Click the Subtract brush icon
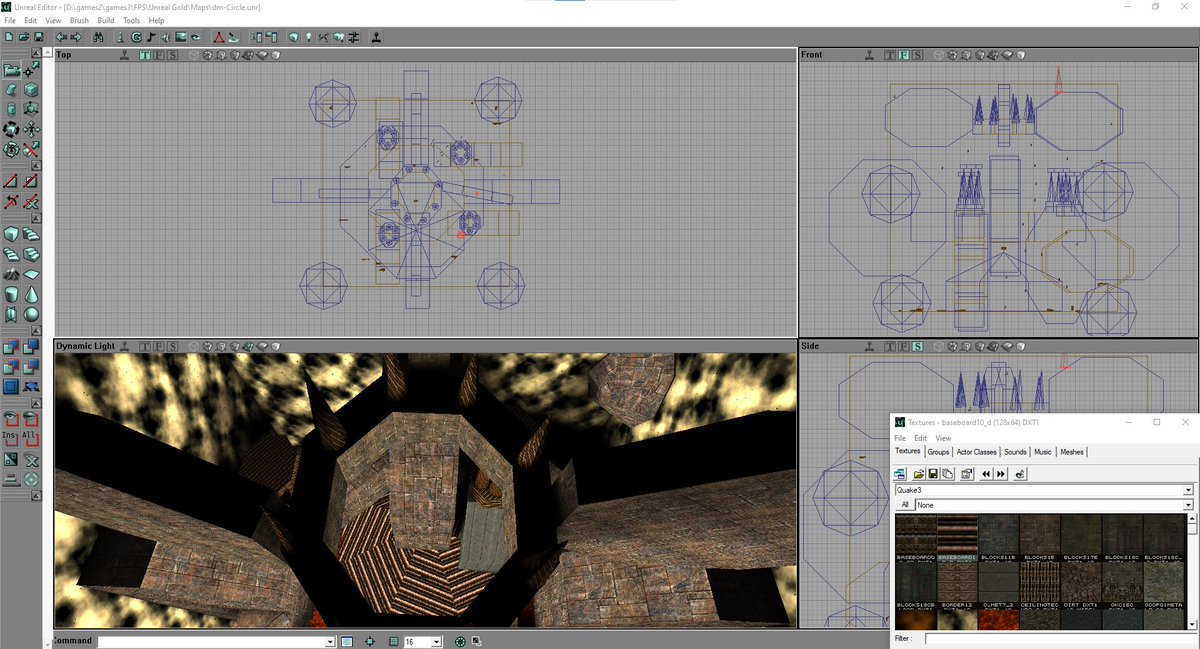 31,347
